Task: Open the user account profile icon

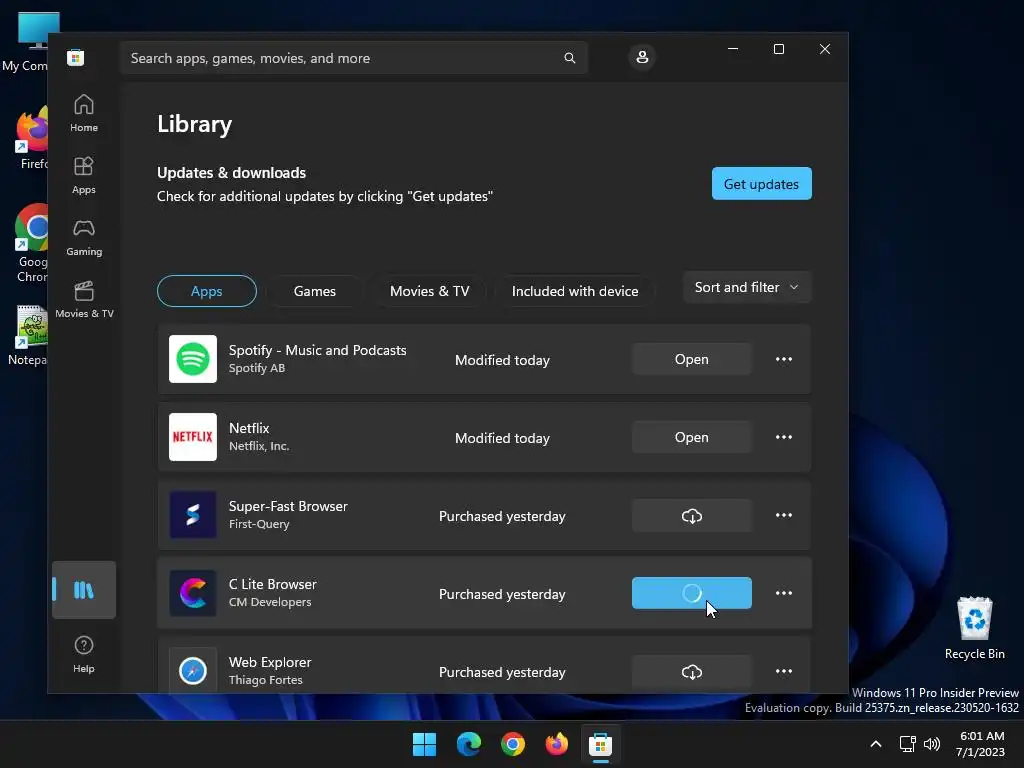Action: (x=642, y=57)
